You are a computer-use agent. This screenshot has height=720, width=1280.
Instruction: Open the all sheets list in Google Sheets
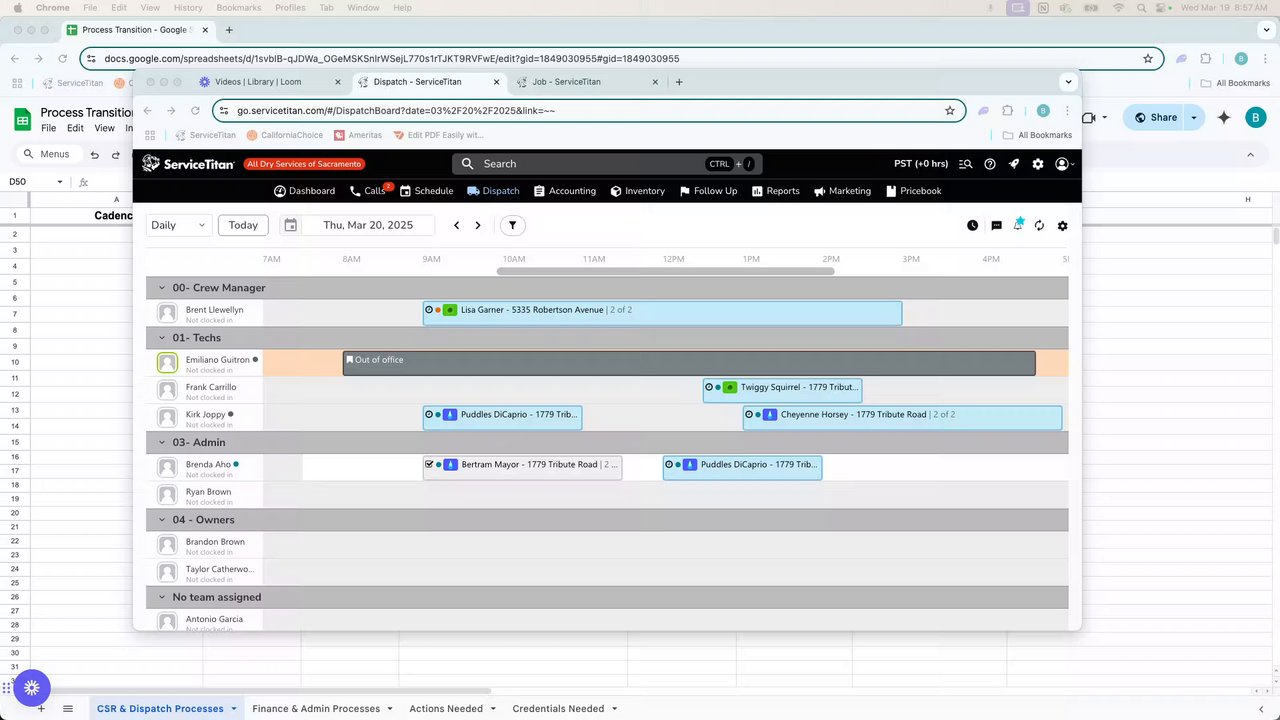[x=68, y=708]
